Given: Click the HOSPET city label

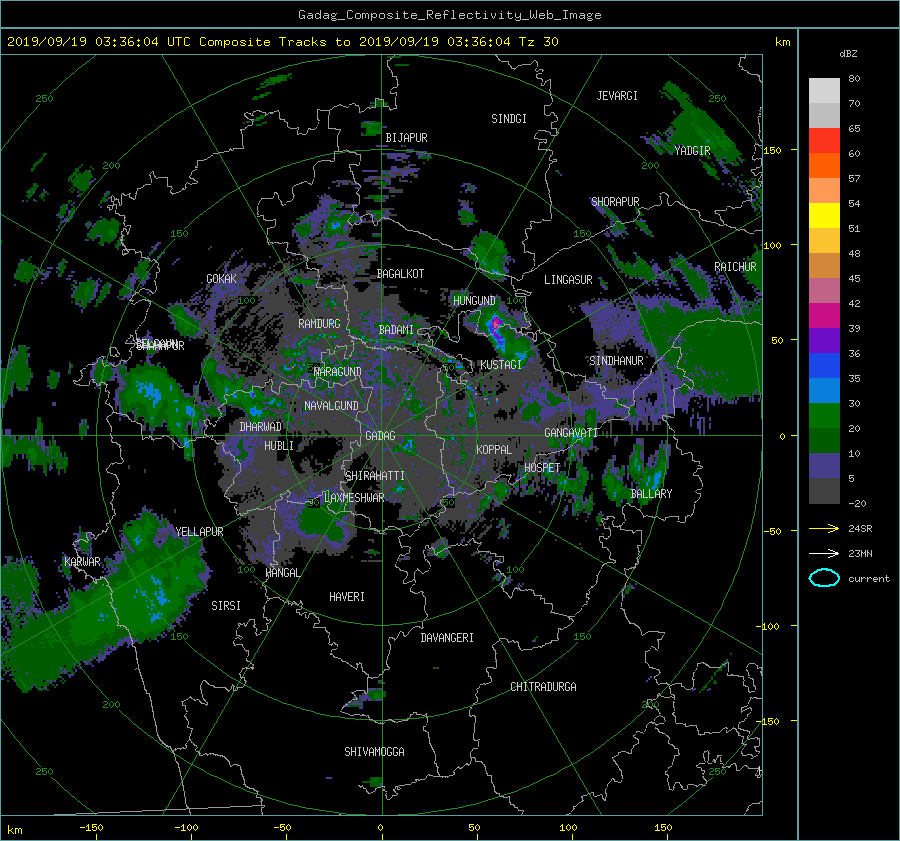Looking at the screenshot, I should pyautogui.click(x=542, y=468).
